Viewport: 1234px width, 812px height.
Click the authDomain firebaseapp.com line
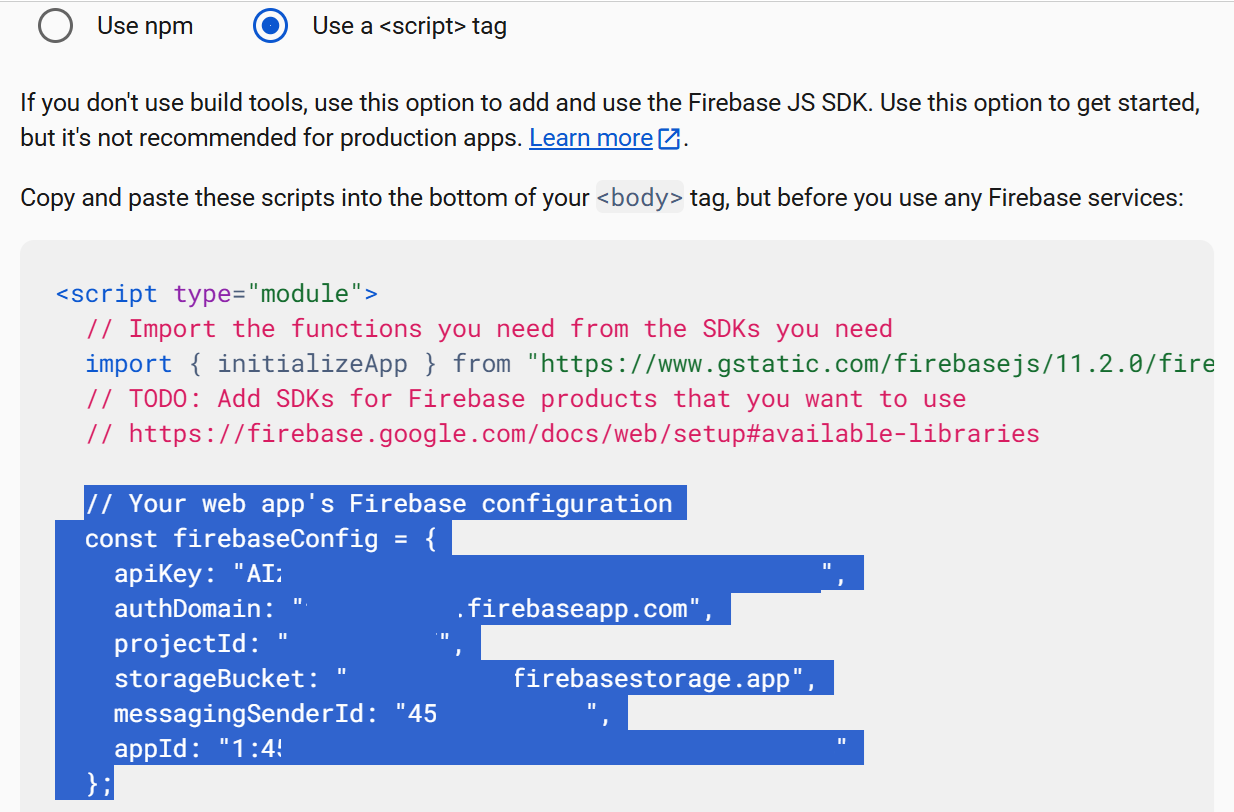(x=415, y=609)
